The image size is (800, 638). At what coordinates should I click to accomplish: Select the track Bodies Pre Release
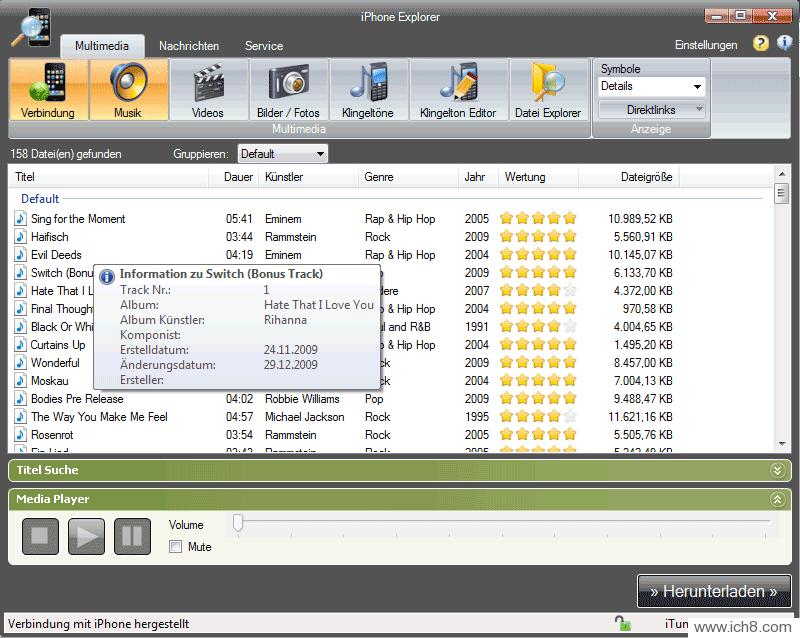(77, 399)
